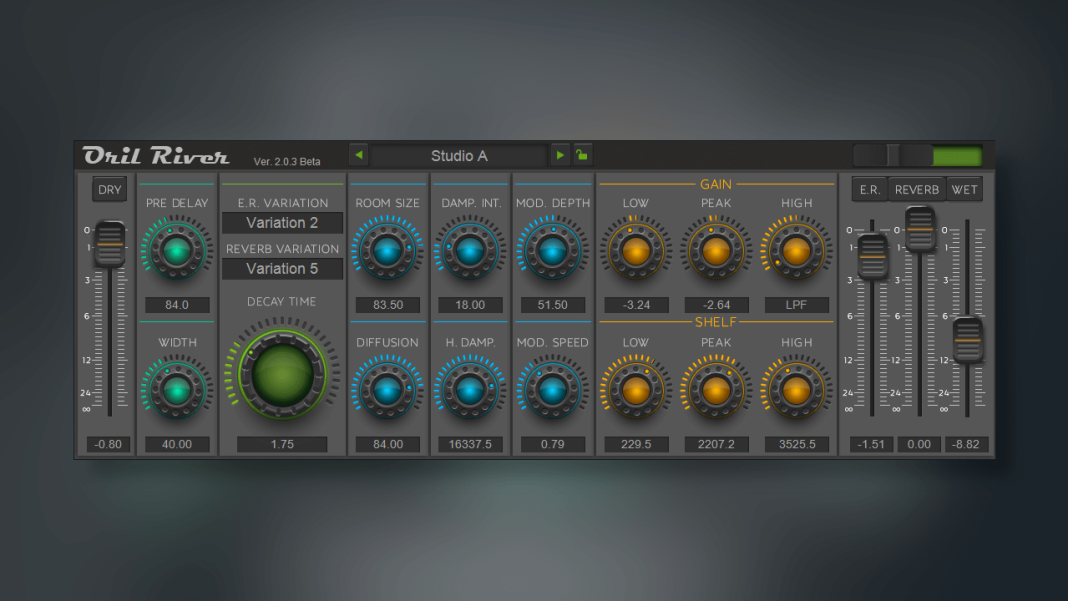Select the WET channel label
This screenshot has width=1068, height=601.
click(964, 188)
